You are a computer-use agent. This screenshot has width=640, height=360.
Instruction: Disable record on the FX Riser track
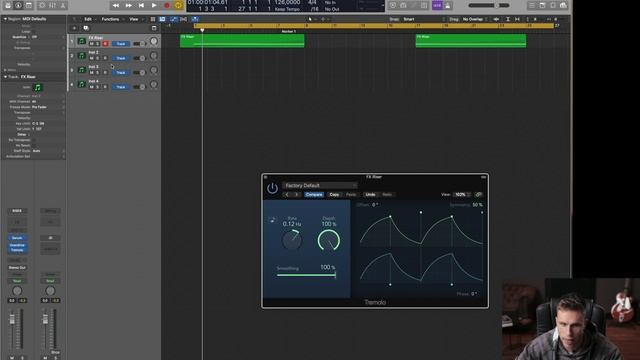pyautogui.click(x=105, y=44)
